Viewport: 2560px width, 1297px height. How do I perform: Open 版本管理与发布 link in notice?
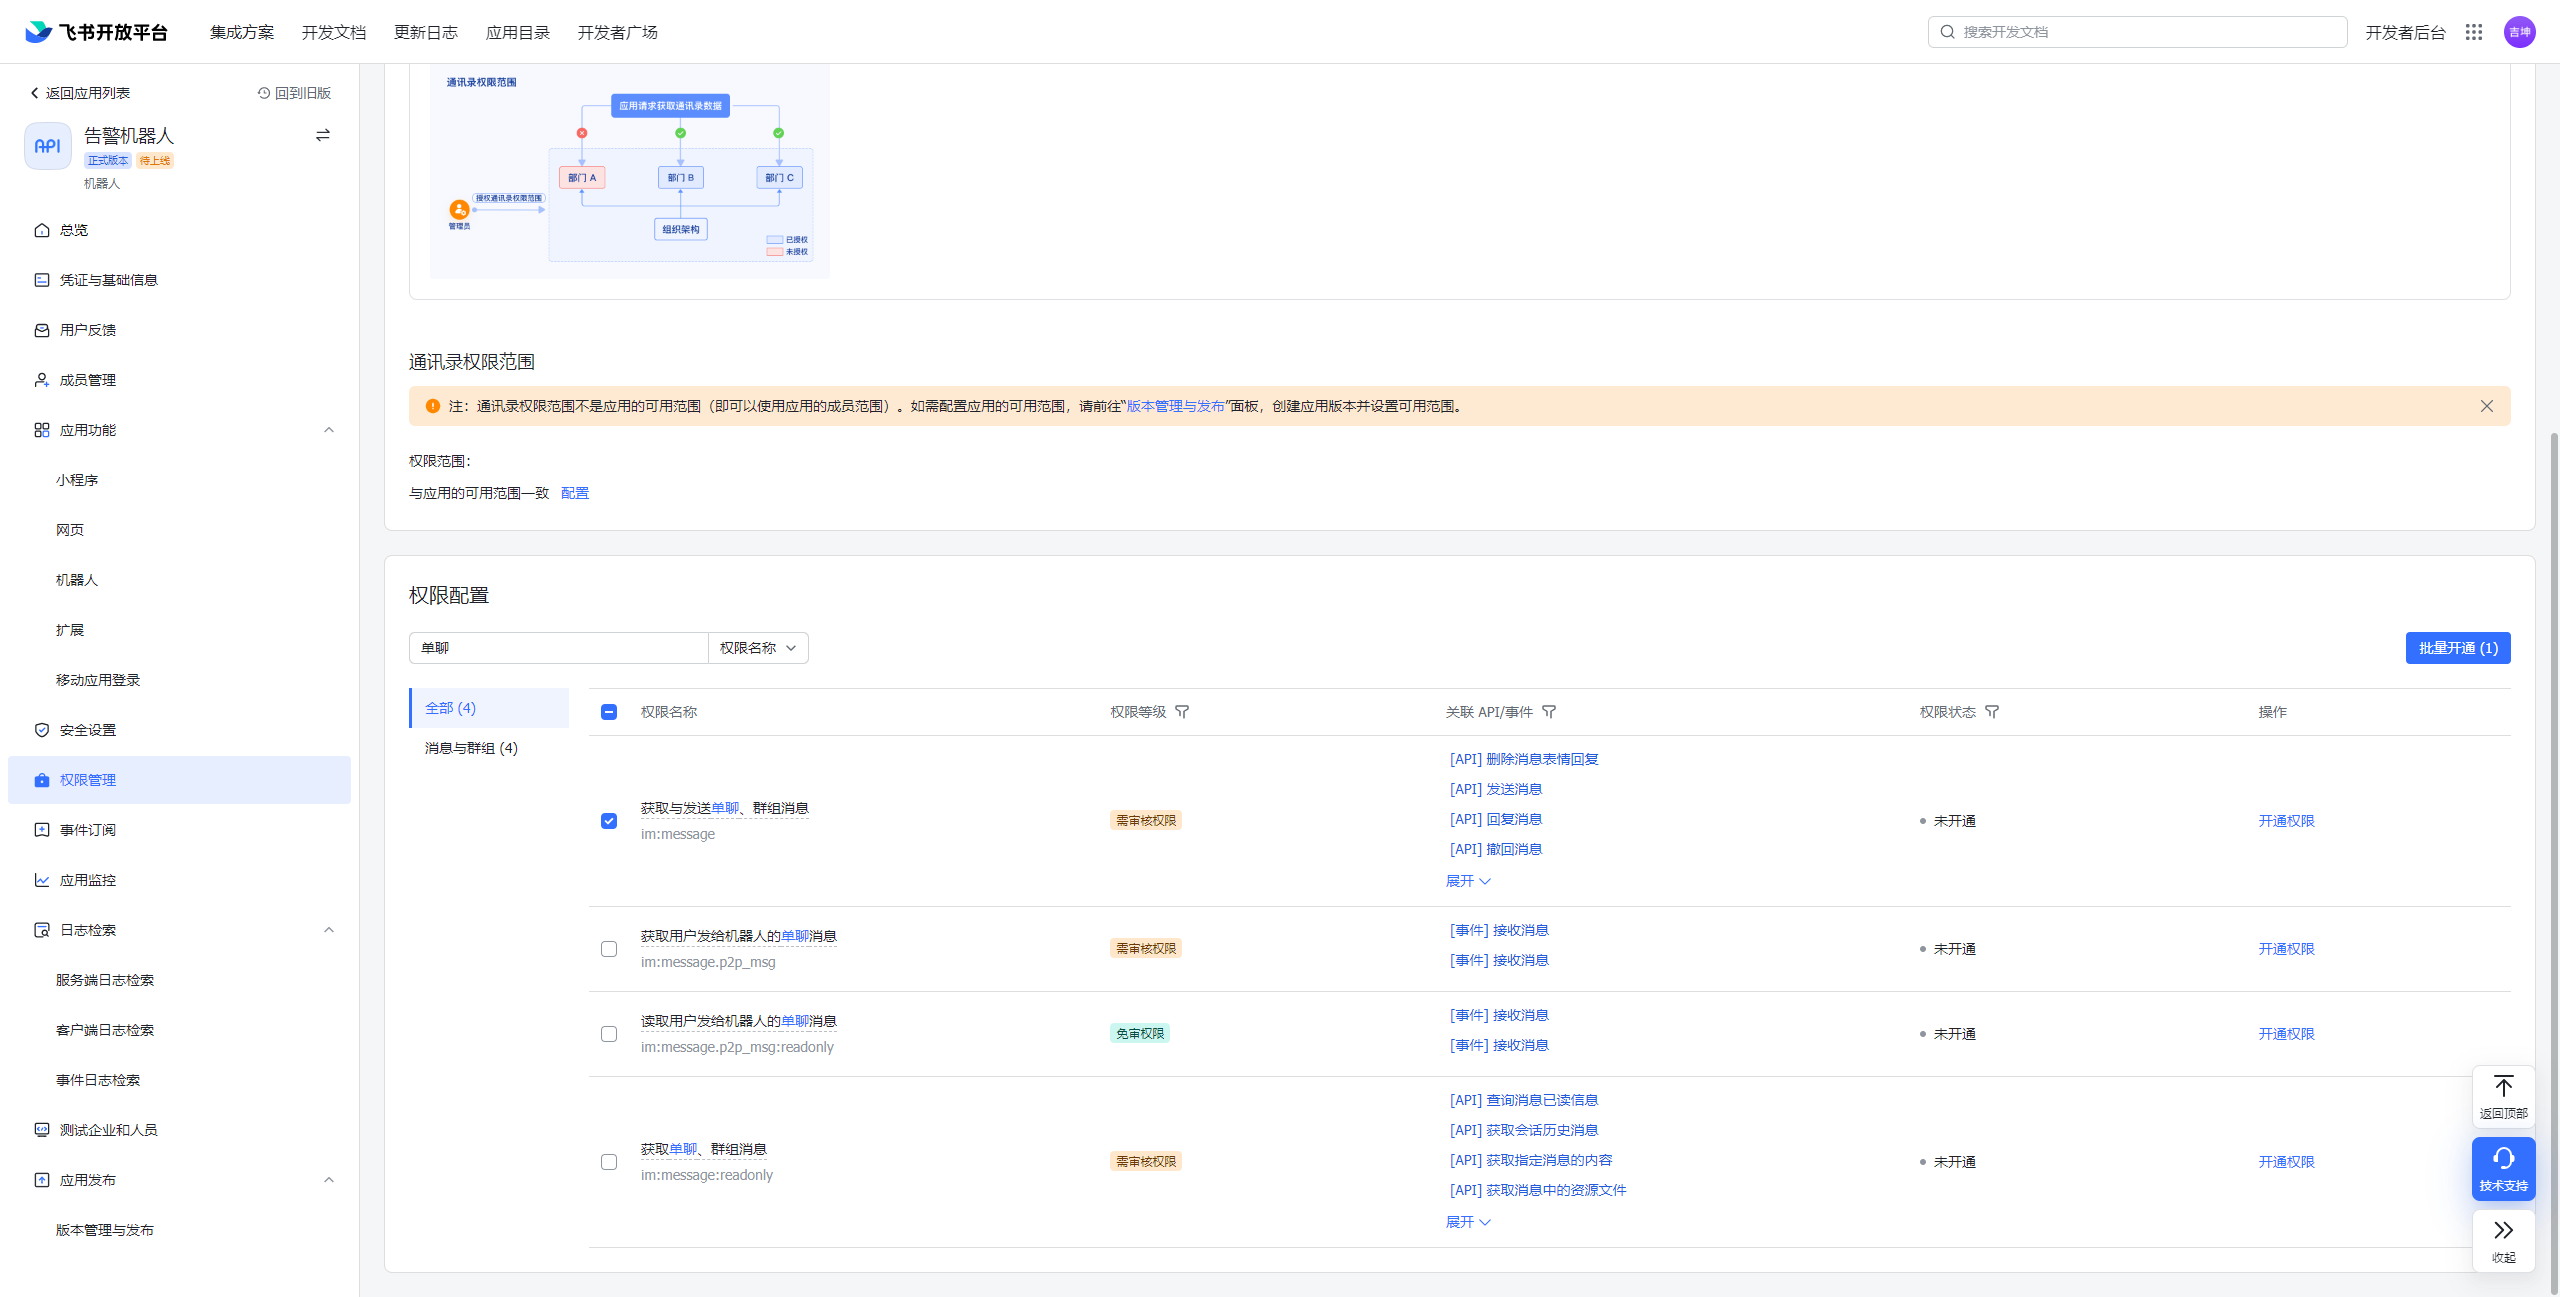(1176, 406)
